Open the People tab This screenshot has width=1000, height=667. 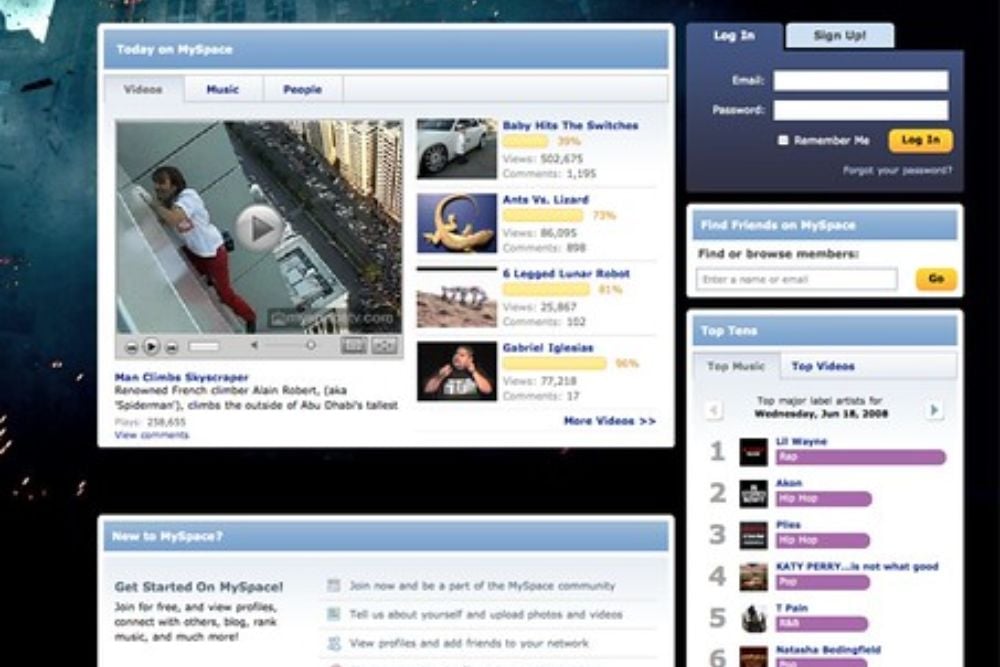(x=302, y=89)
